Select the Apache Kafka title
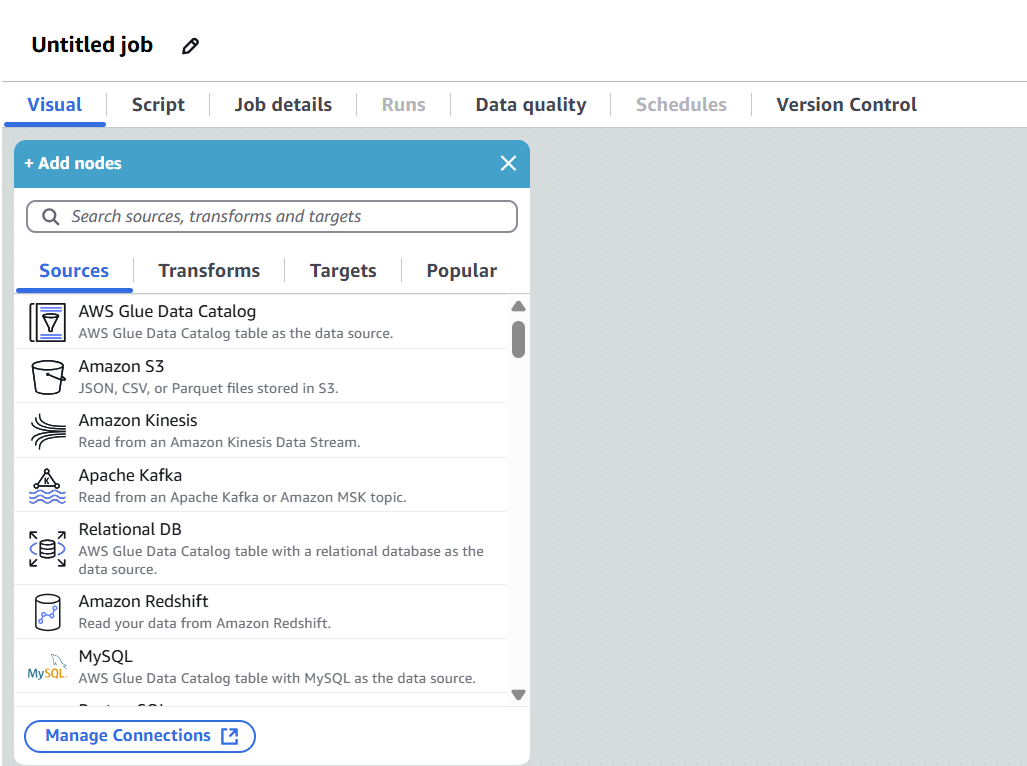Screen dimensions: 1027x766 point(130,475)
